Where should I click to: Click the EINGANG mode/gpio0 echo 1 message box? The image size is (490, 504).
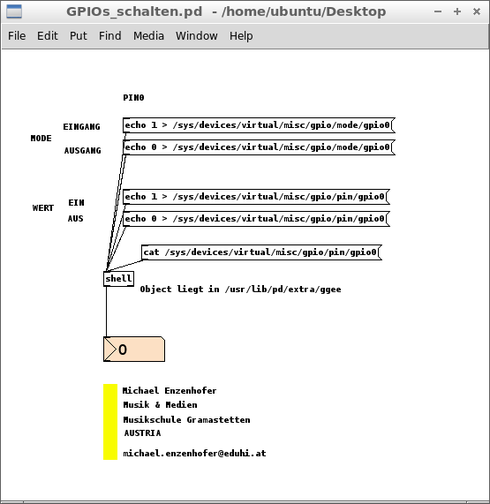click(x=259, y=125)
